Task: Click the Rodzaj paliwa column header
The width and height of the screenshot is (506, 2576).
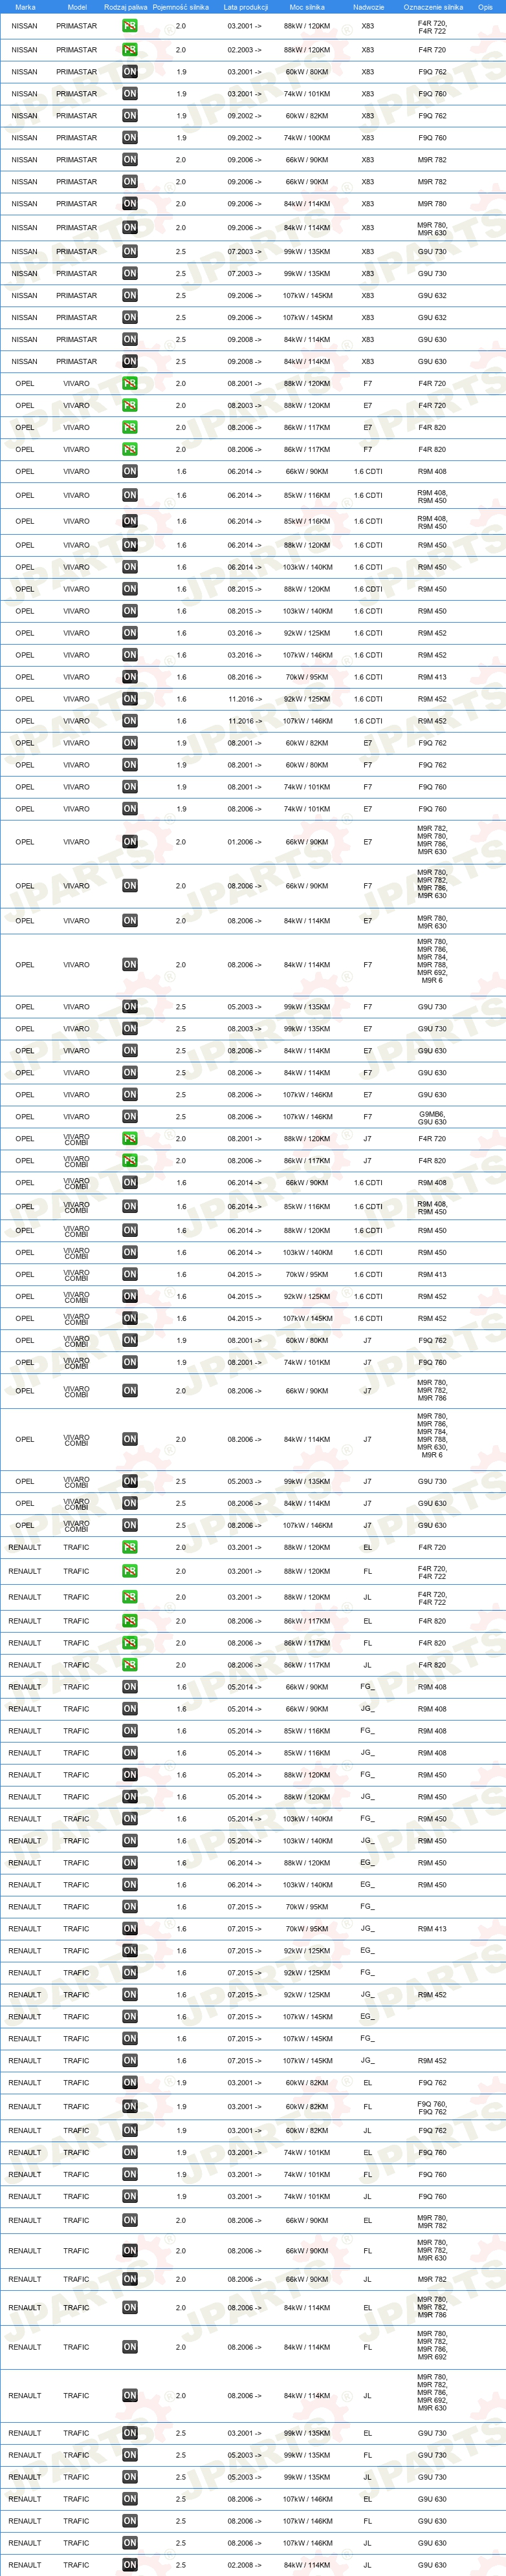Action: pos(125,7)
